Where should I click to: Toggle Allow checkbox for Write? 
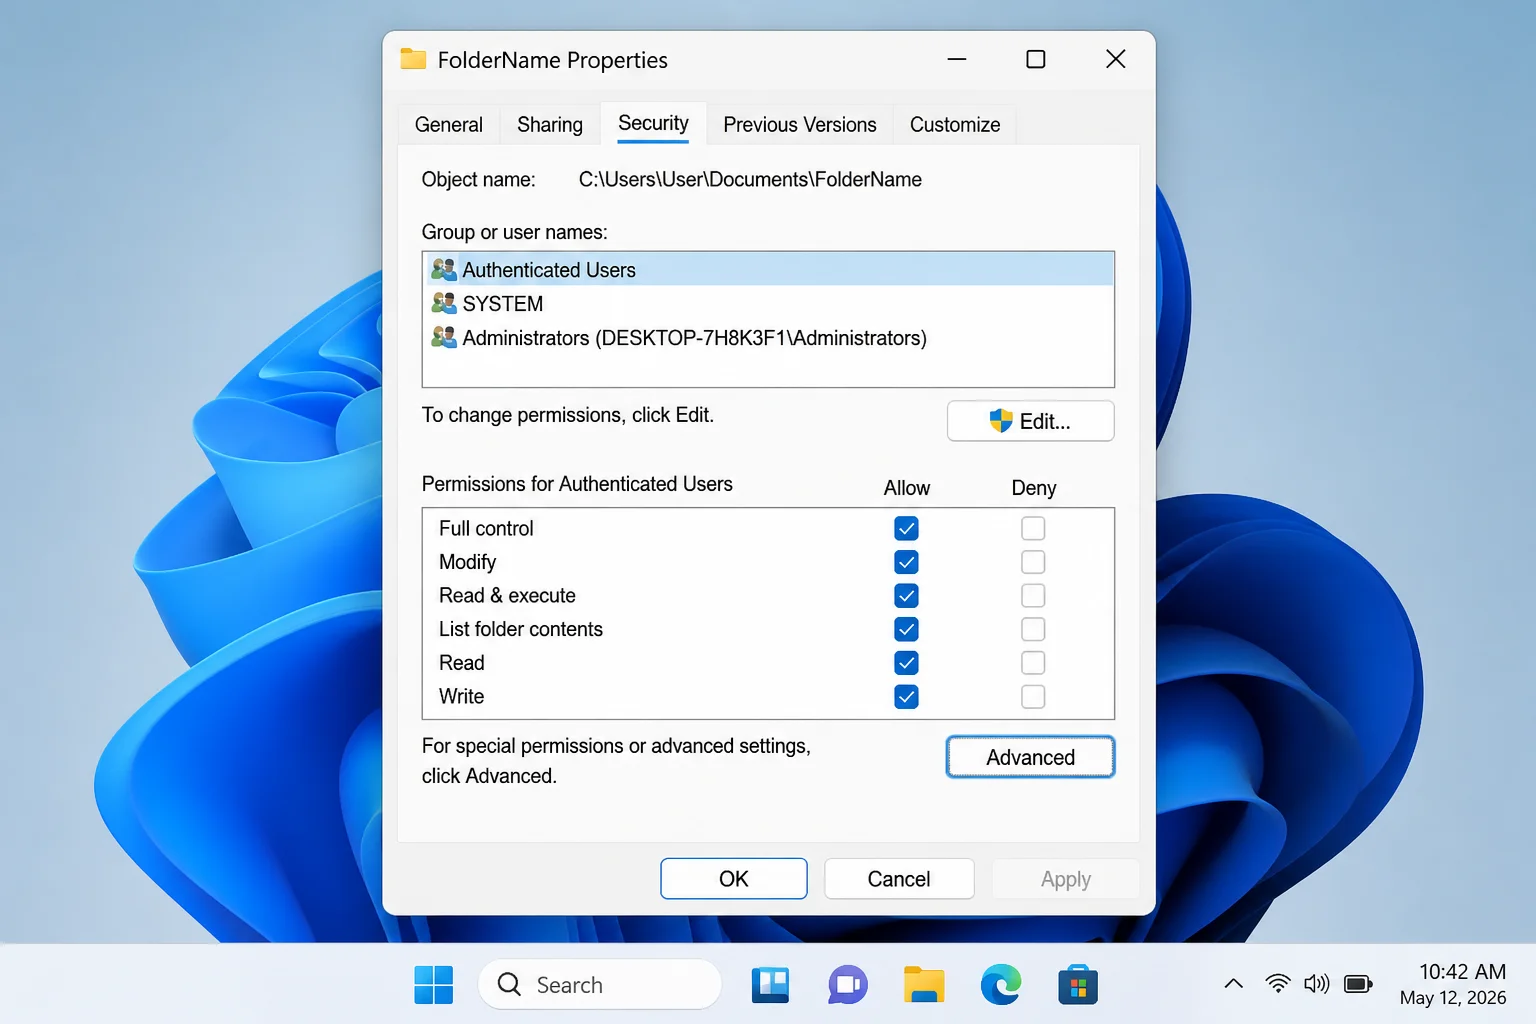(x=906, y=697)
